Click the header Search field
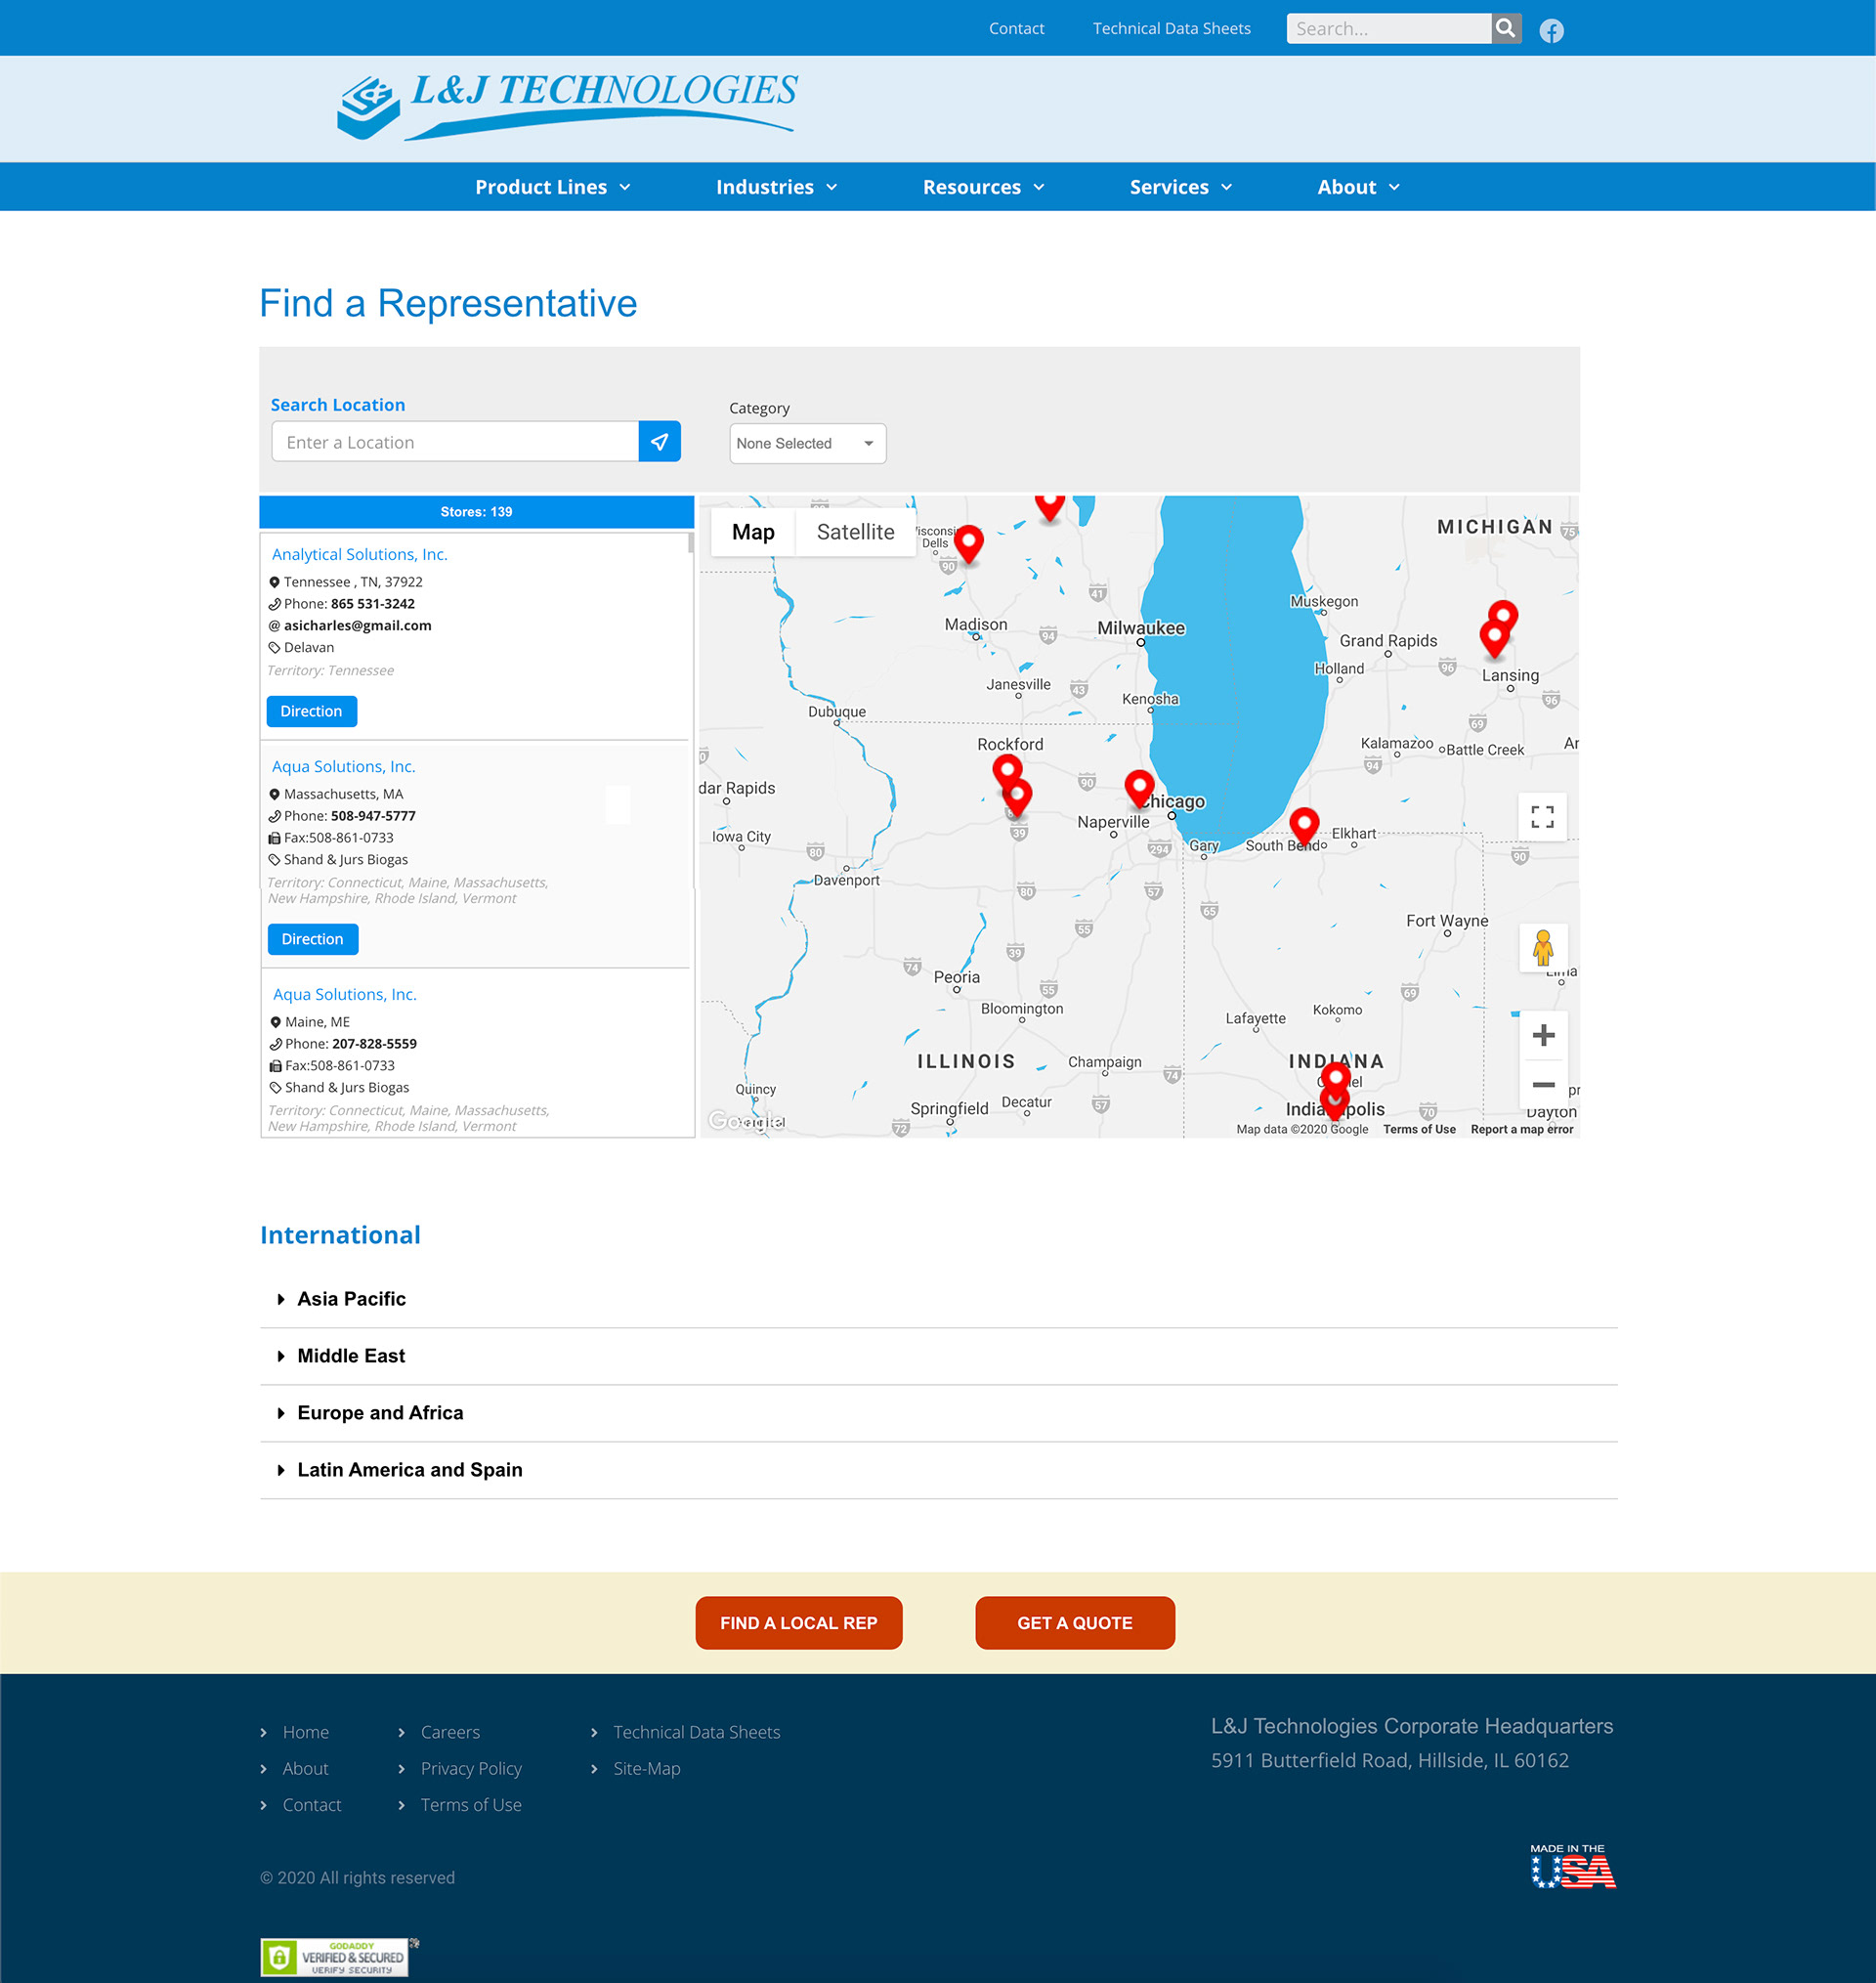 1388,28
